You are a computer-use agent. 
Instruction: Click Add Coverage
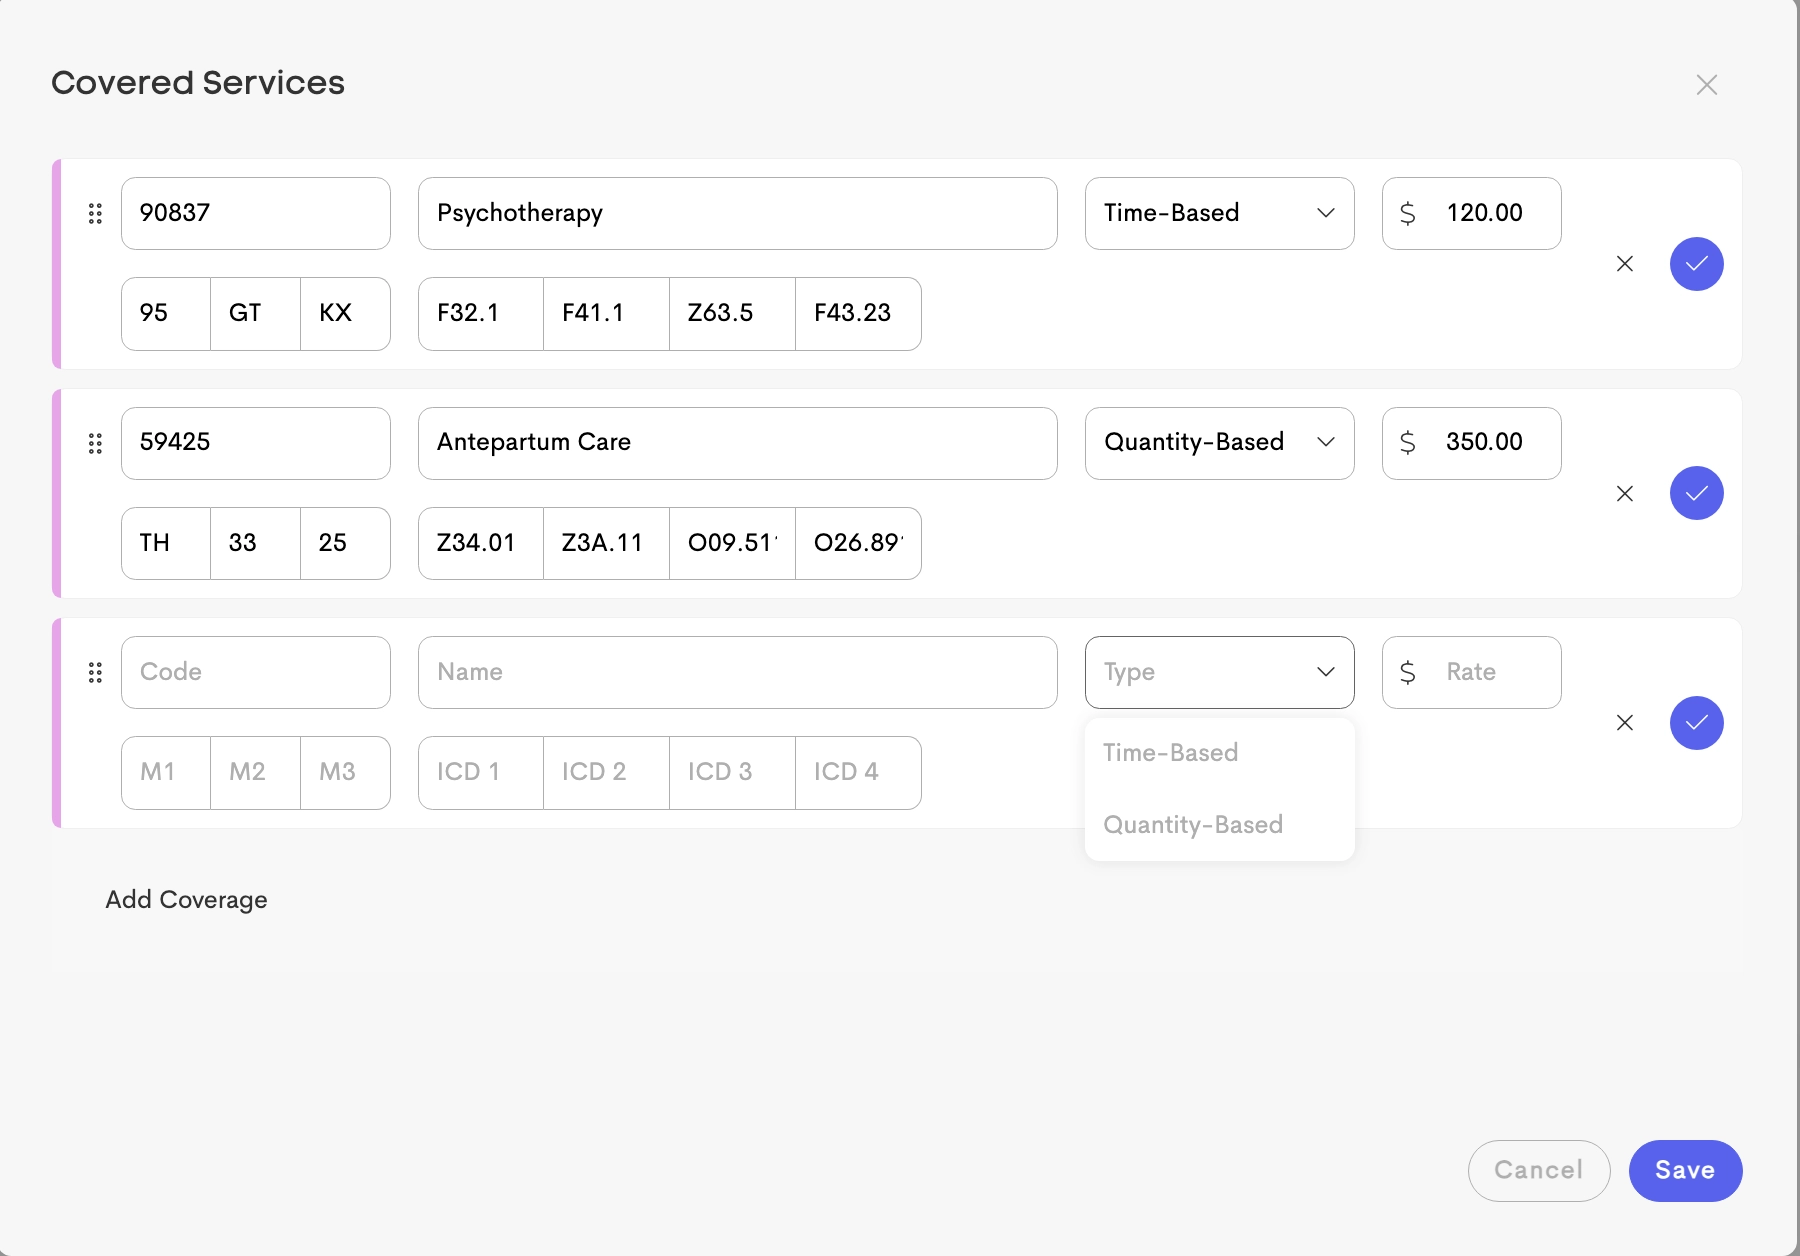(187, 900)
